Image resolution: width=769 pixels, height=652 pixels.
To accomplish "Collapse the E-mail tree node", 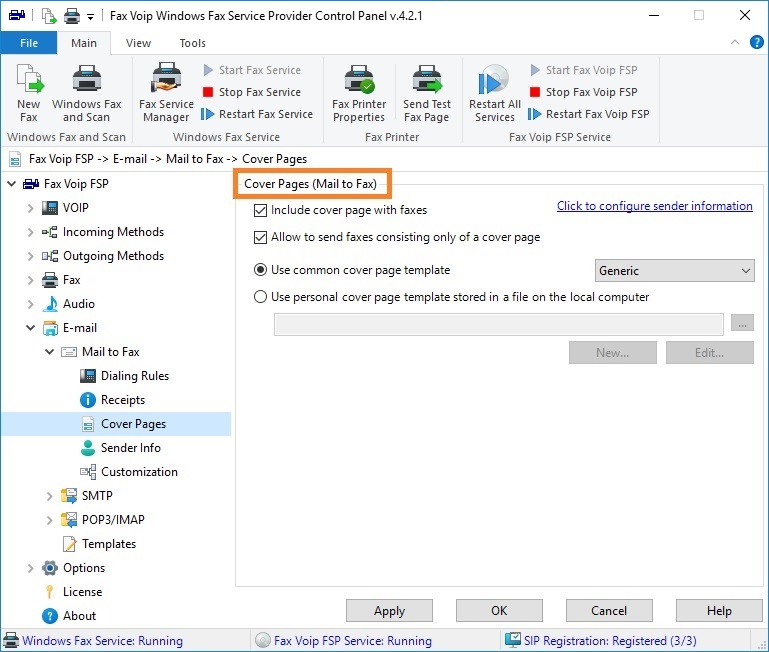I will pyautogui.click(x=30, y=328).
